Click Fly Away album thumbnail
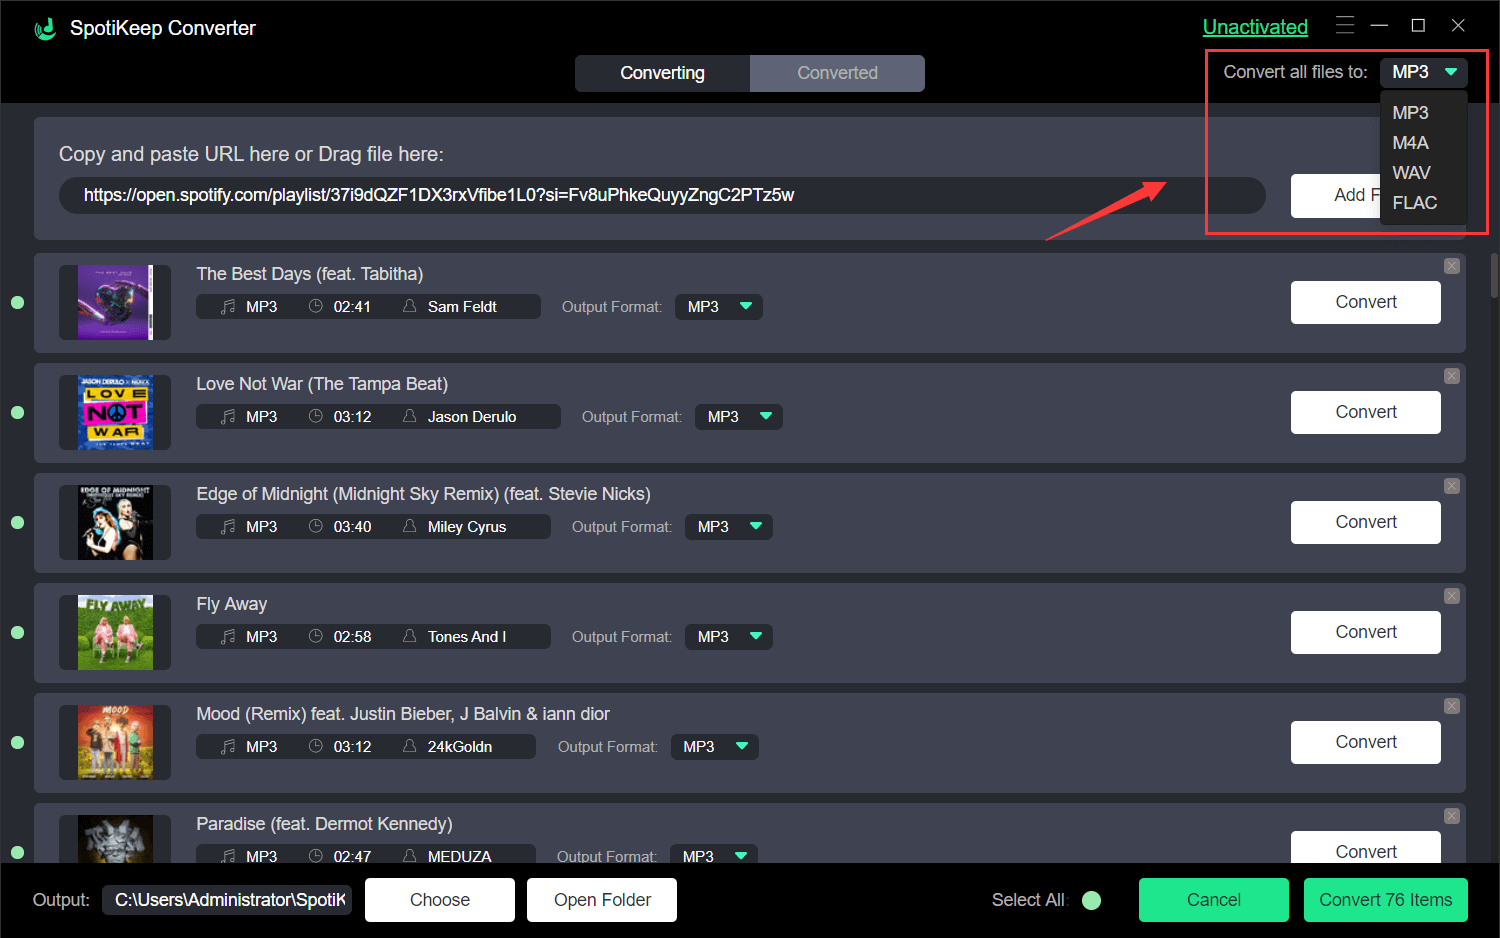 (115, 633)
